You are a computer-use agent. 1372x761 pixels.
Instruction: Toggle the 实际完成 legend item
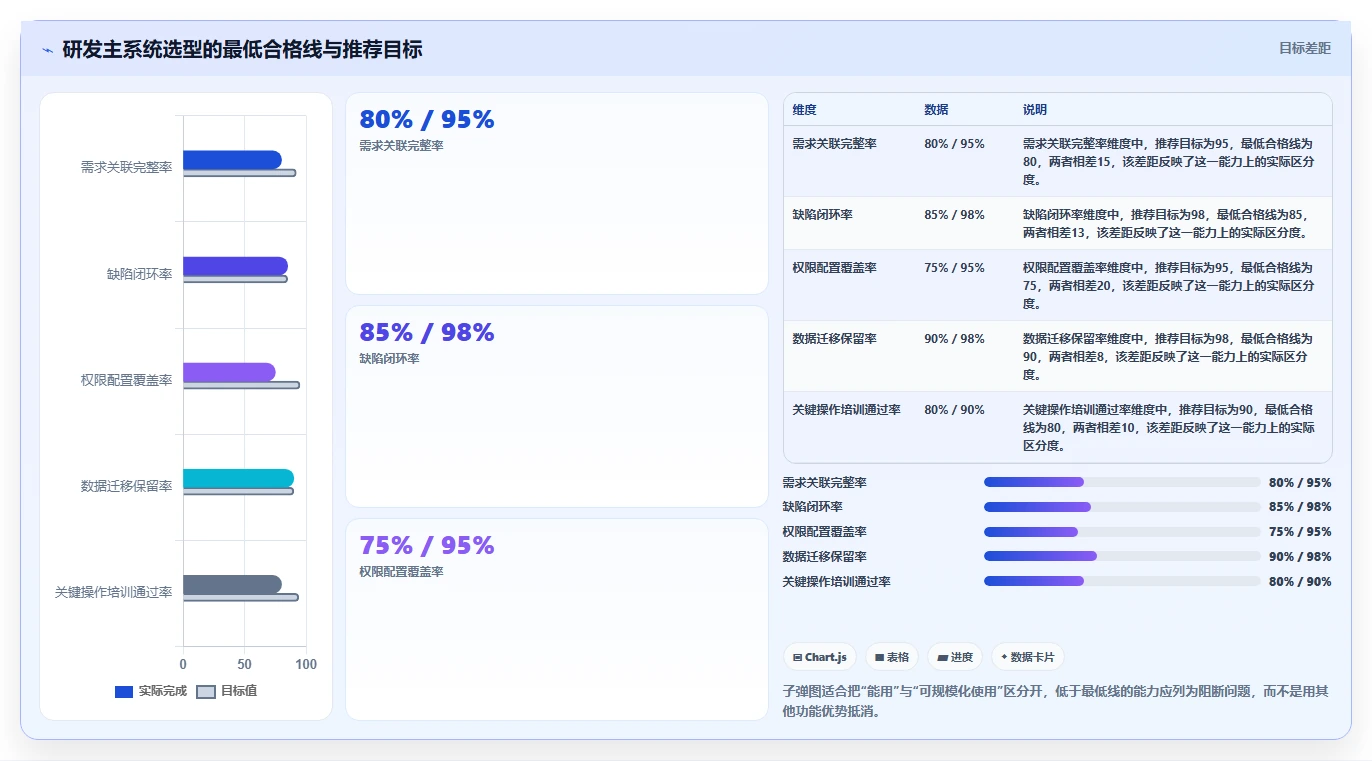(x=151, y=691)
